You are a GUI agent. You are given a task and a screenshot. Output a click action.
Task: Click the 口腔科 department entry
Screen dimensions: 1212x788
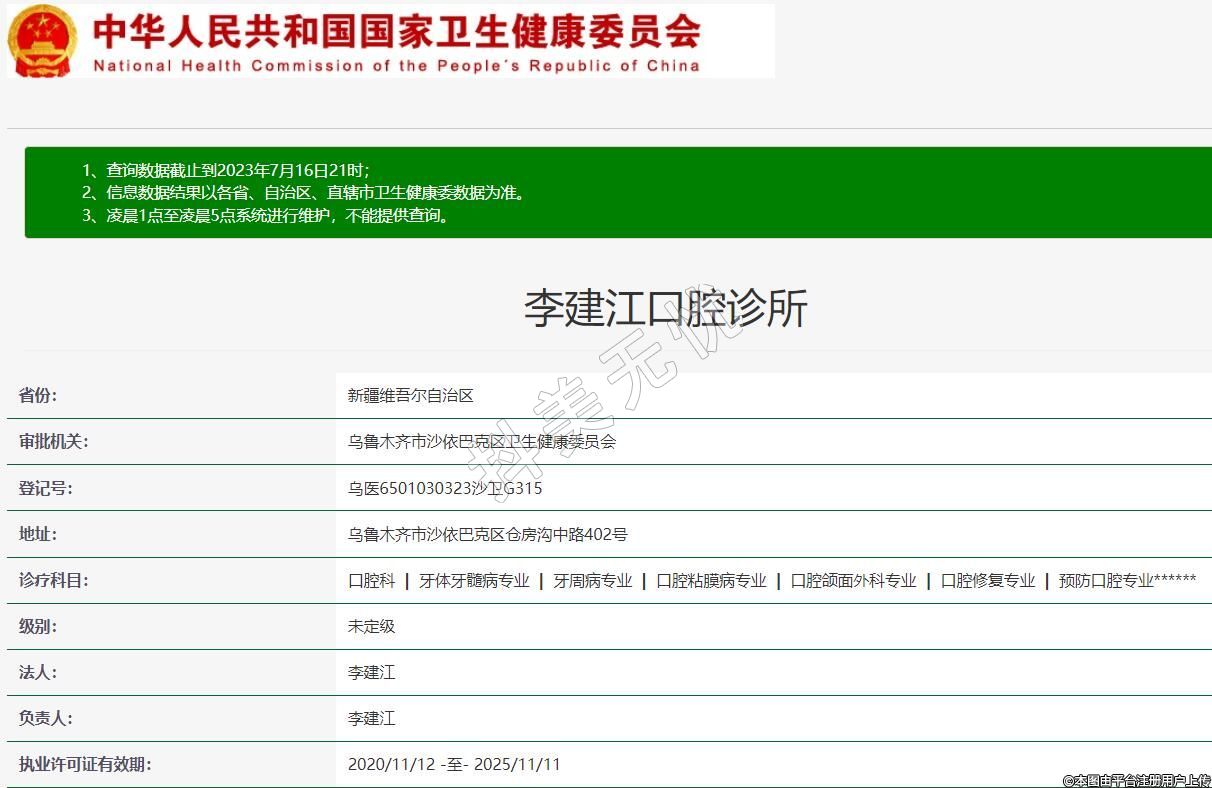(x=371, y=580)
